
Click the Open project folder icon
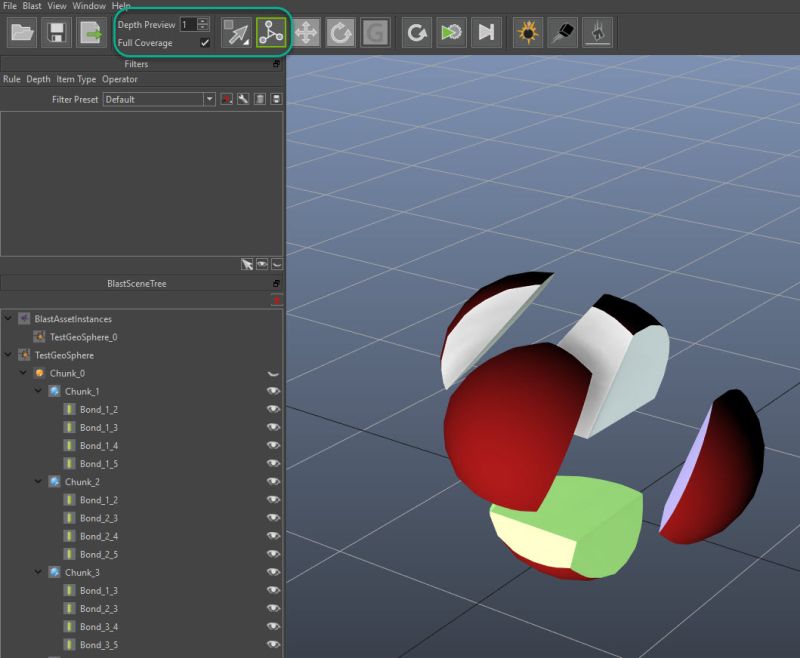[x=22, y=33]
